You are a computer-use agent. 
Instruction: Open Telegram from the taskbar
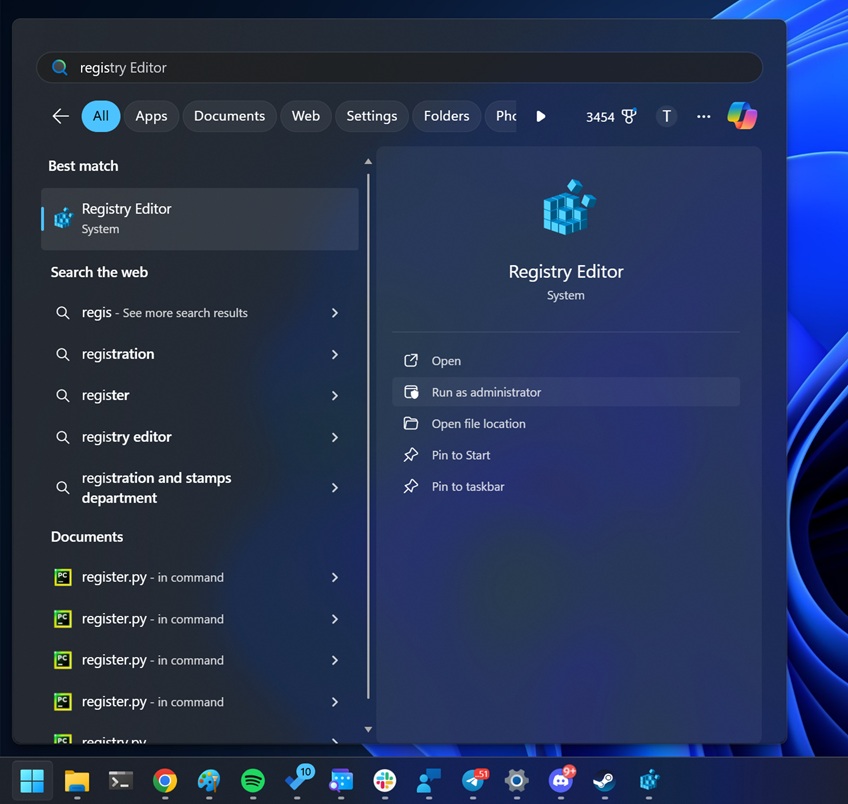tap(473, 781)
